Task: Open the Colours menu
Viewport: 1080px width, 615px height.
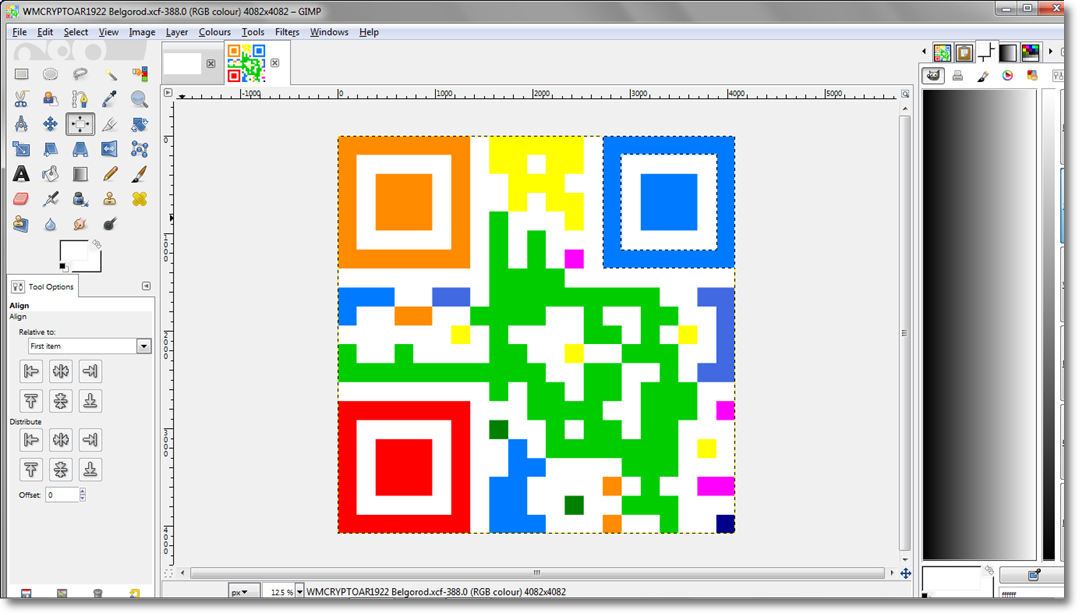Action: [215, 32]
